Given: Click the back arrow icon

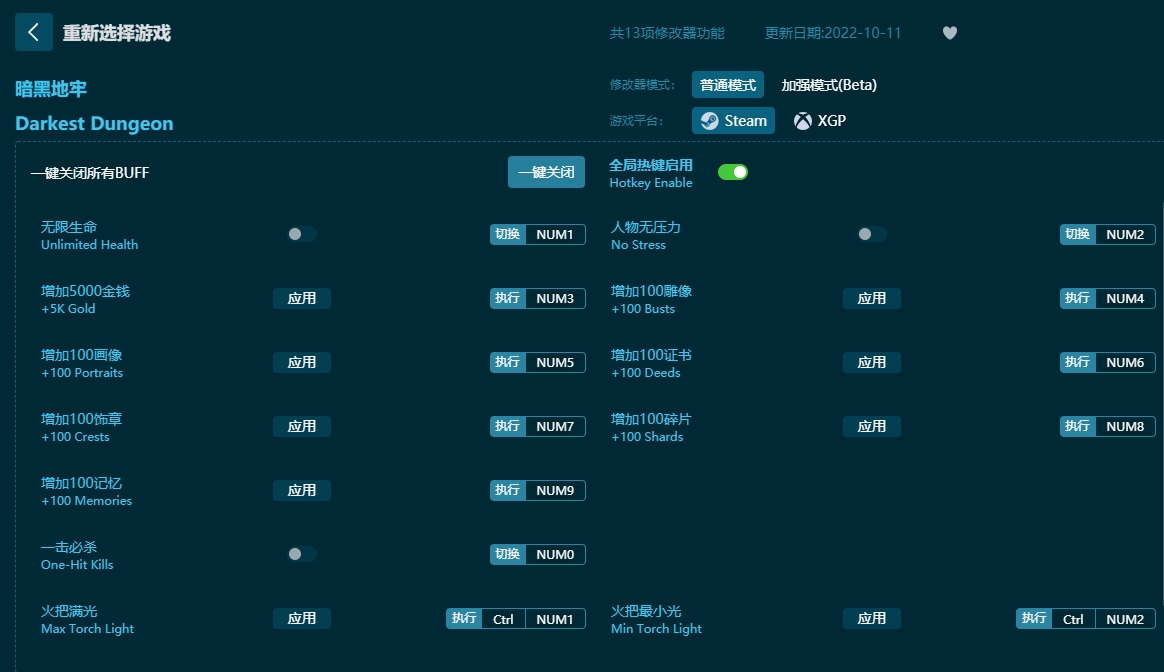Looking at the screenshot, I should click(x=33, y=32).
